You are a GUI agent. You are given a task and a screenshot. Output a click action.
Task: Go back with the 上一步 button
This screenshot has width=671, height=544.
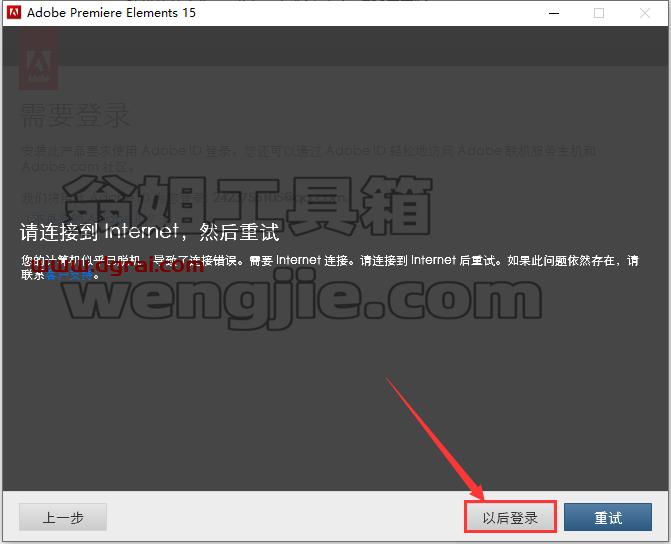pyautogui.click(x=63, y=517)
